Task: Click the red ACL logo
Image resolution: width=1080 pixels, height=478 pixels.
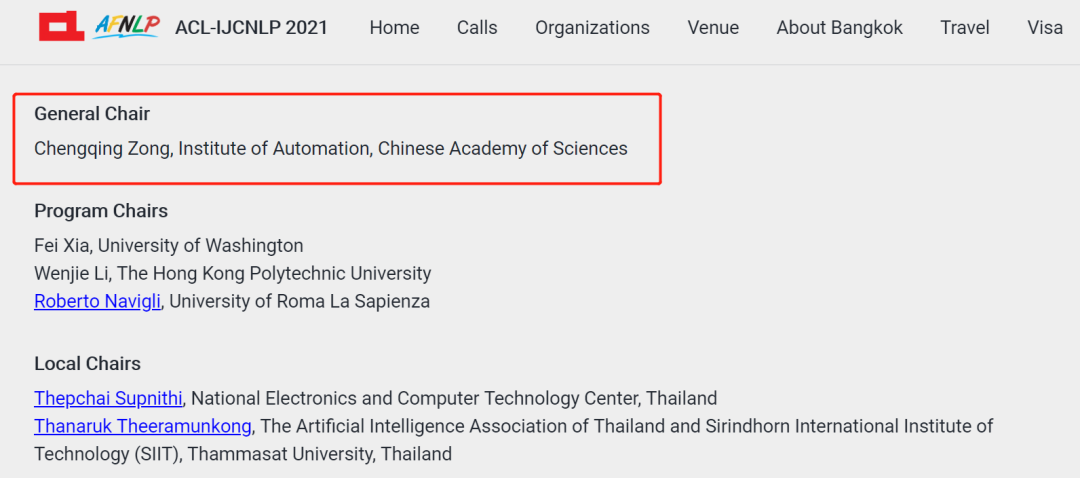Action: [x=61, y=27]
